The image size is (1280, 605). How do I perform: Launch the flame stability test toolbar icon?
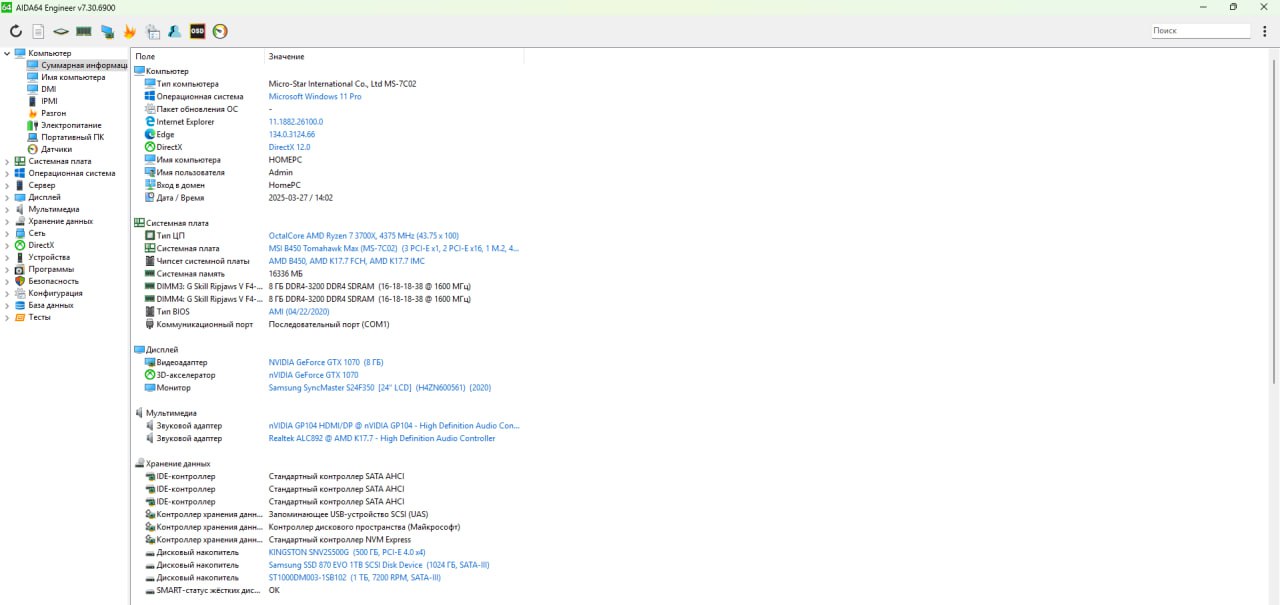(x=130, y=31)
